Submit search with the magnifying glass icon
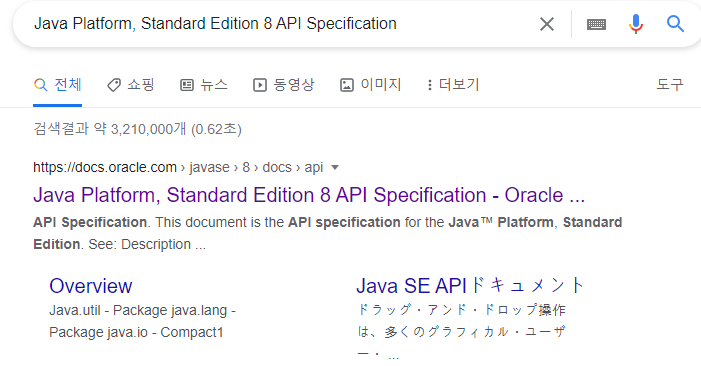This screenshot has height=366, width=701. tap(675, 24)
